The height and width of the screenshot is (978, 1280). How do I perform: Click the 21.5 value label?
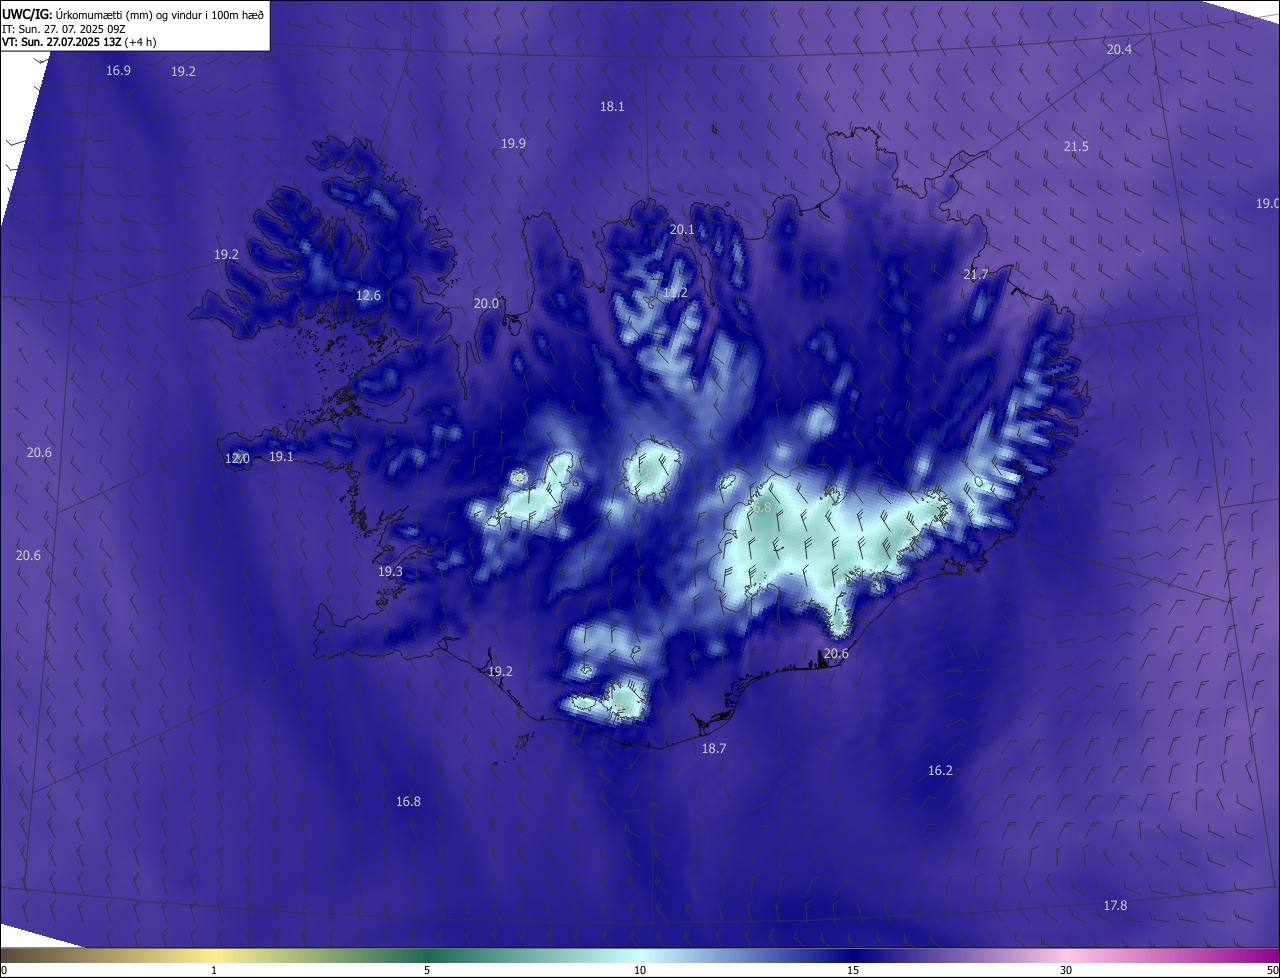[x=1076, y=146]
